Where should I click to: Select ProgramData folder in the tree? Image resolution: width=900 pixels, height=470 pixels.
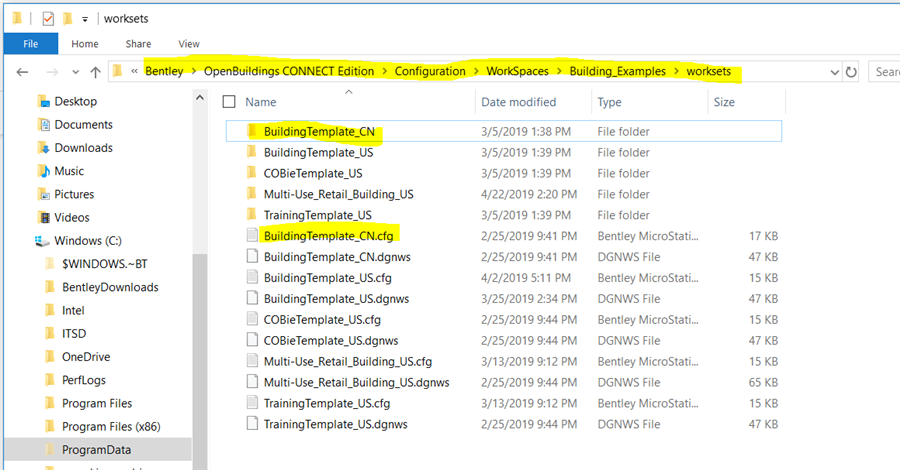[96, 450]
